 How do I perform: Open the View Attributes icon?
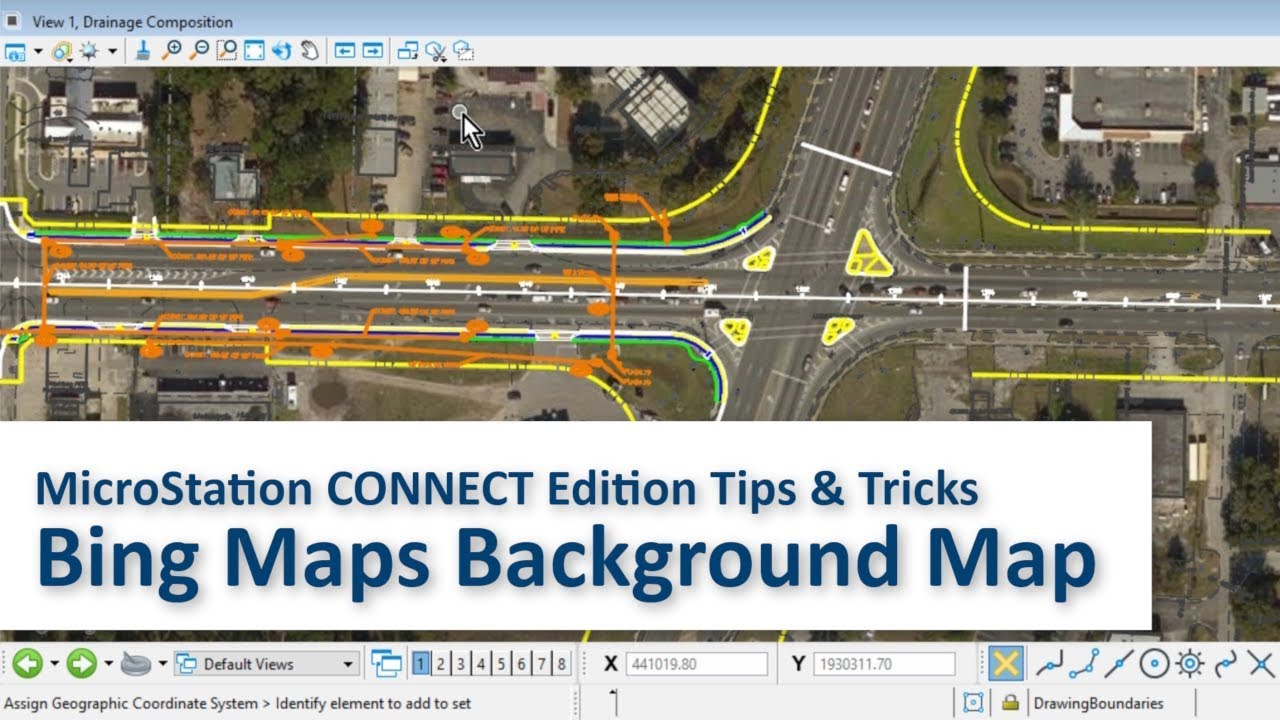[15, 51]
